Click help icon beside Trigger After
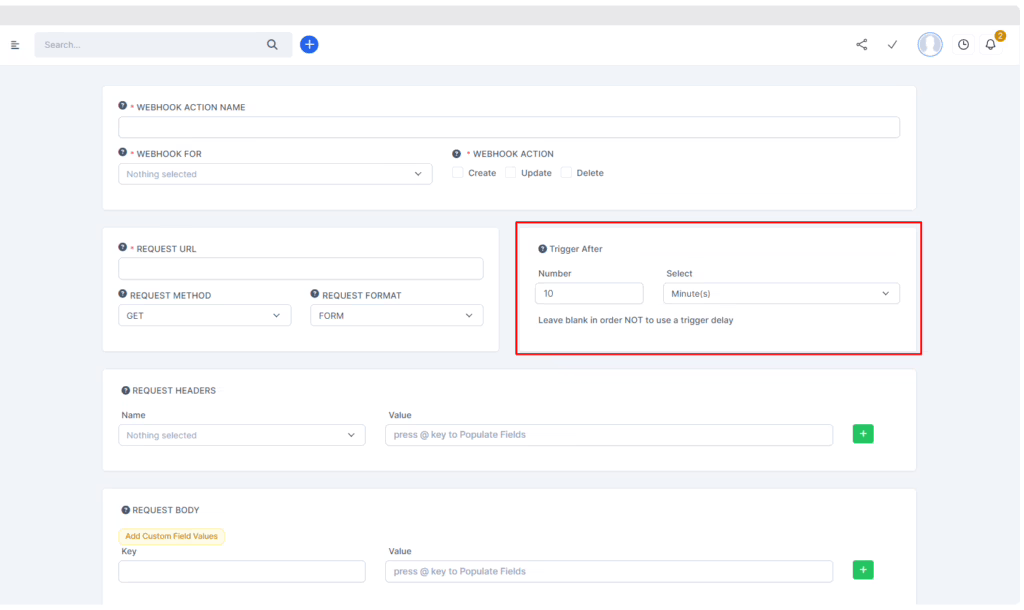Image resolution: width=1024 pixels, height=610 pixels. click(x=542, y=249)
